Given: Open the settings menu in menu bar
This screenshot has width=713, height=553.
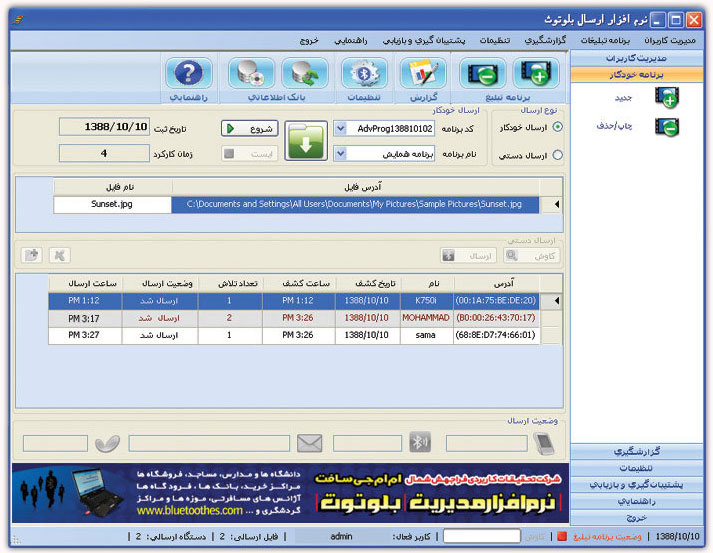Looking at the screenshot, I should (x=495, y=40).
